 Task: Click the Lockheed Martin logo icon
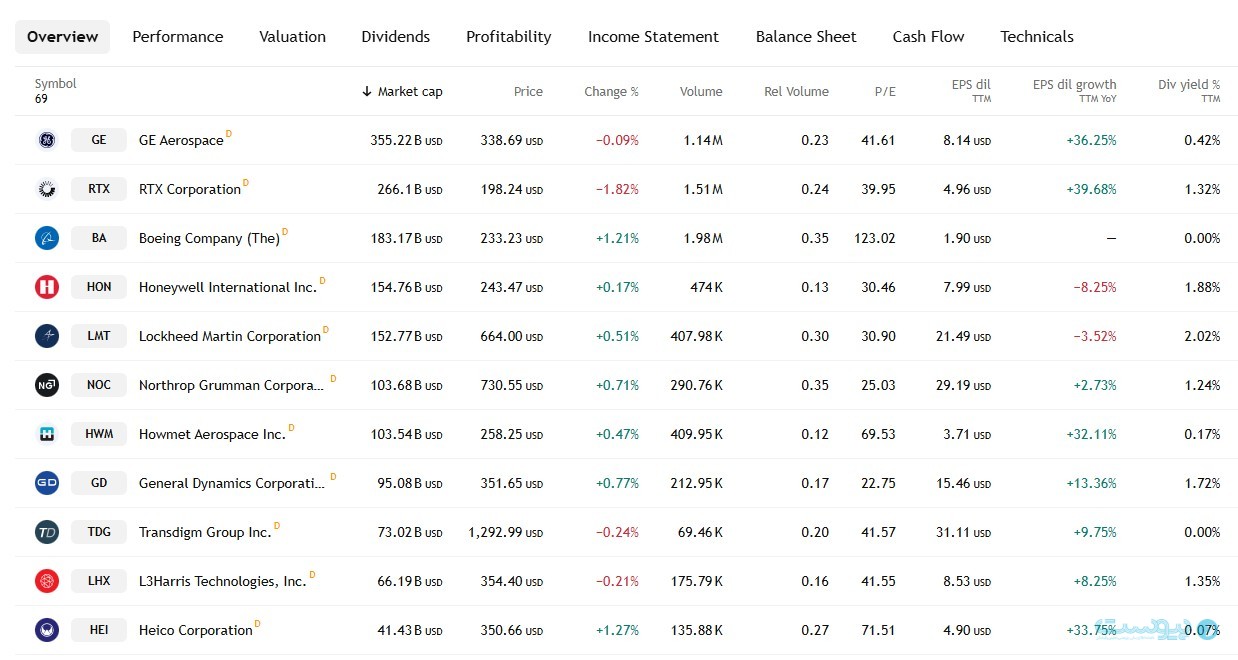[x=47, y=336]
